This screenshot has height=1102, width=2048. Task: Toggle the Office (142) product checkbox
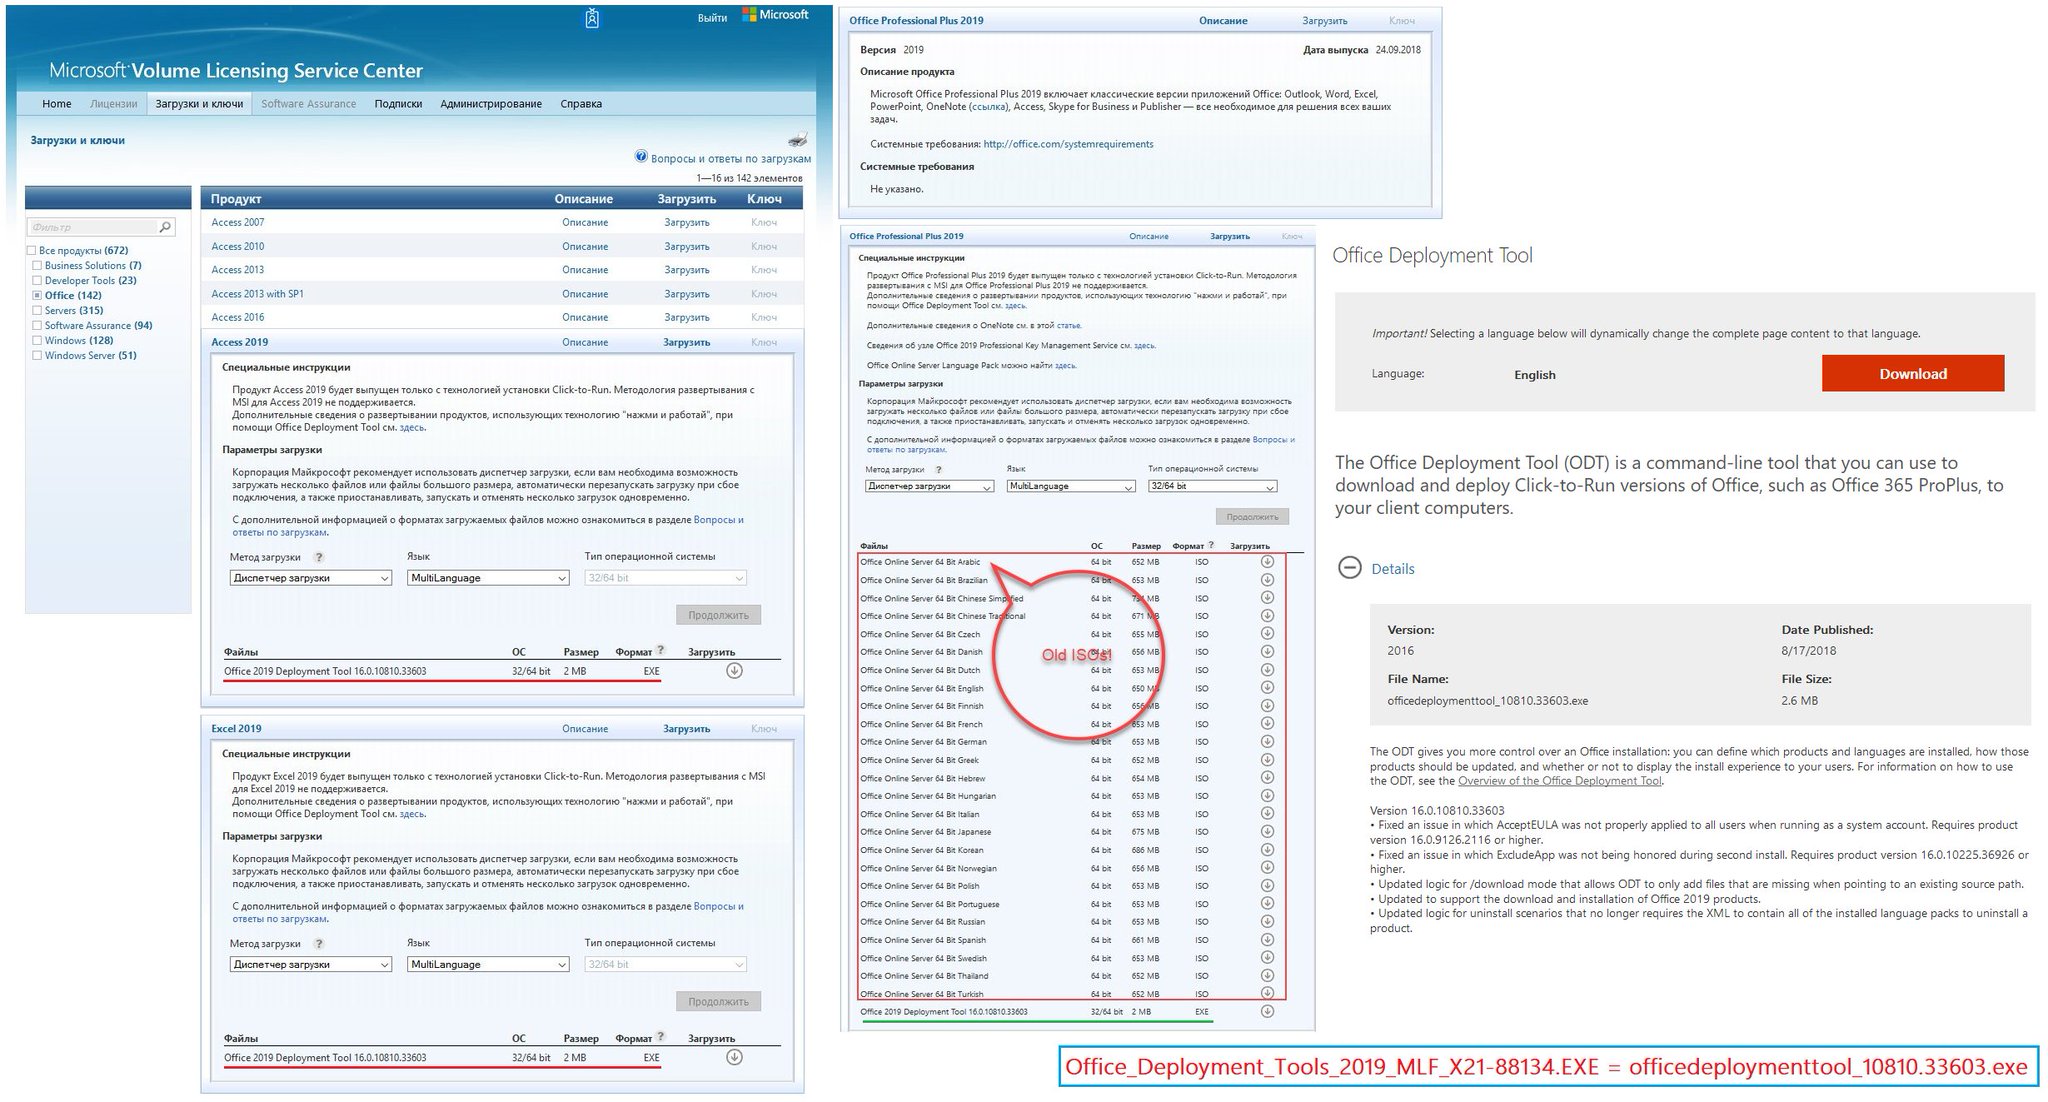click(x=37, y=296)
